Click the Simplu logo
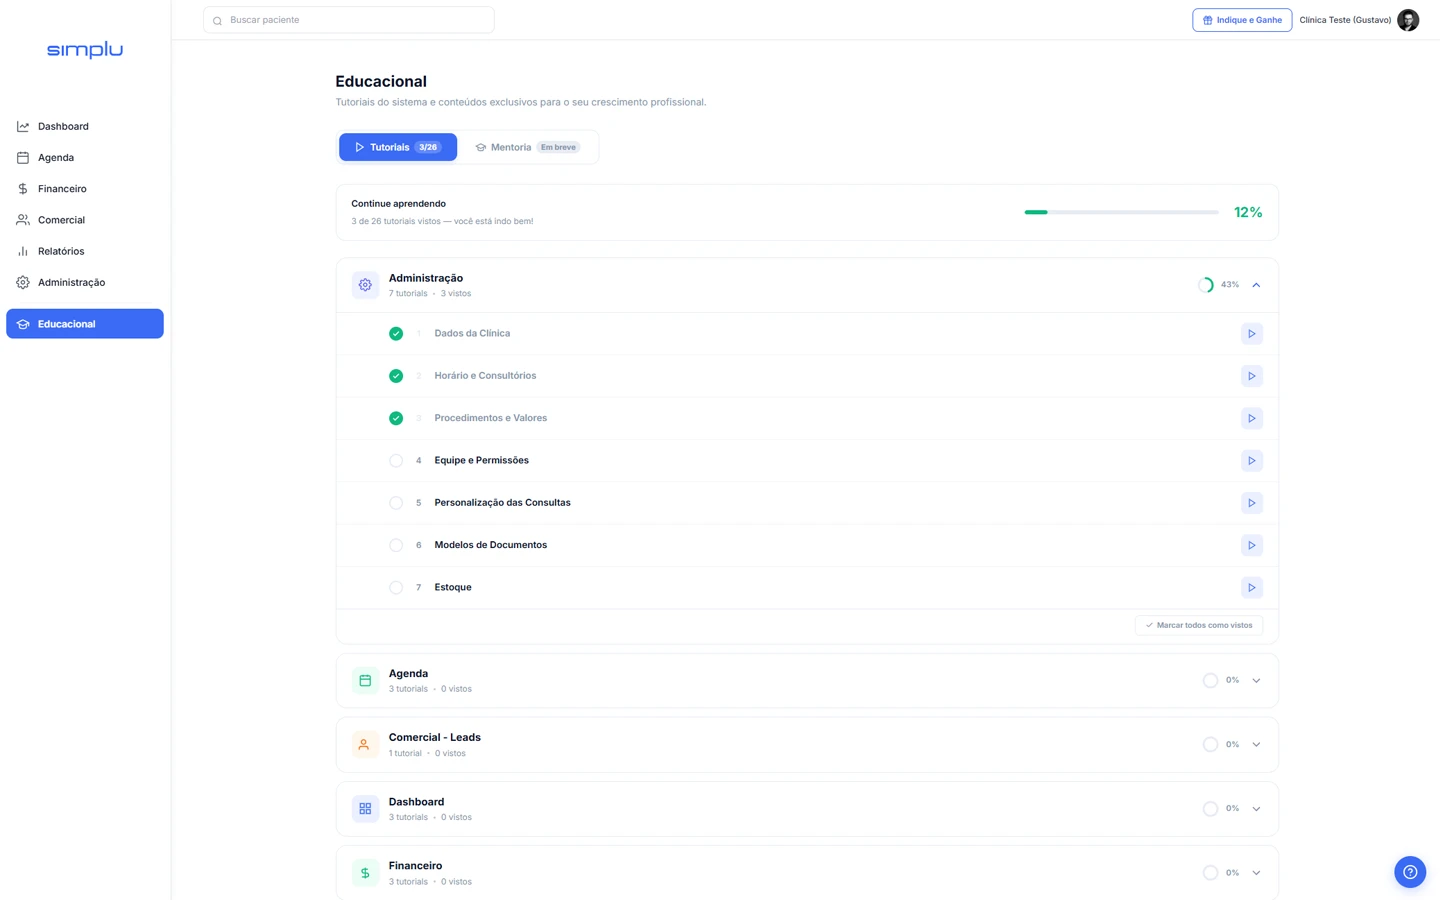 [85, 50]
